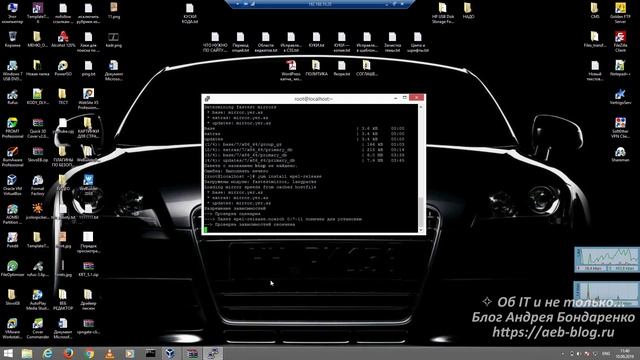Viewport: 640px width, 360px height.
Task: Open the PuTTY system menu icon in title bar
Action: (x=207, y=99)
